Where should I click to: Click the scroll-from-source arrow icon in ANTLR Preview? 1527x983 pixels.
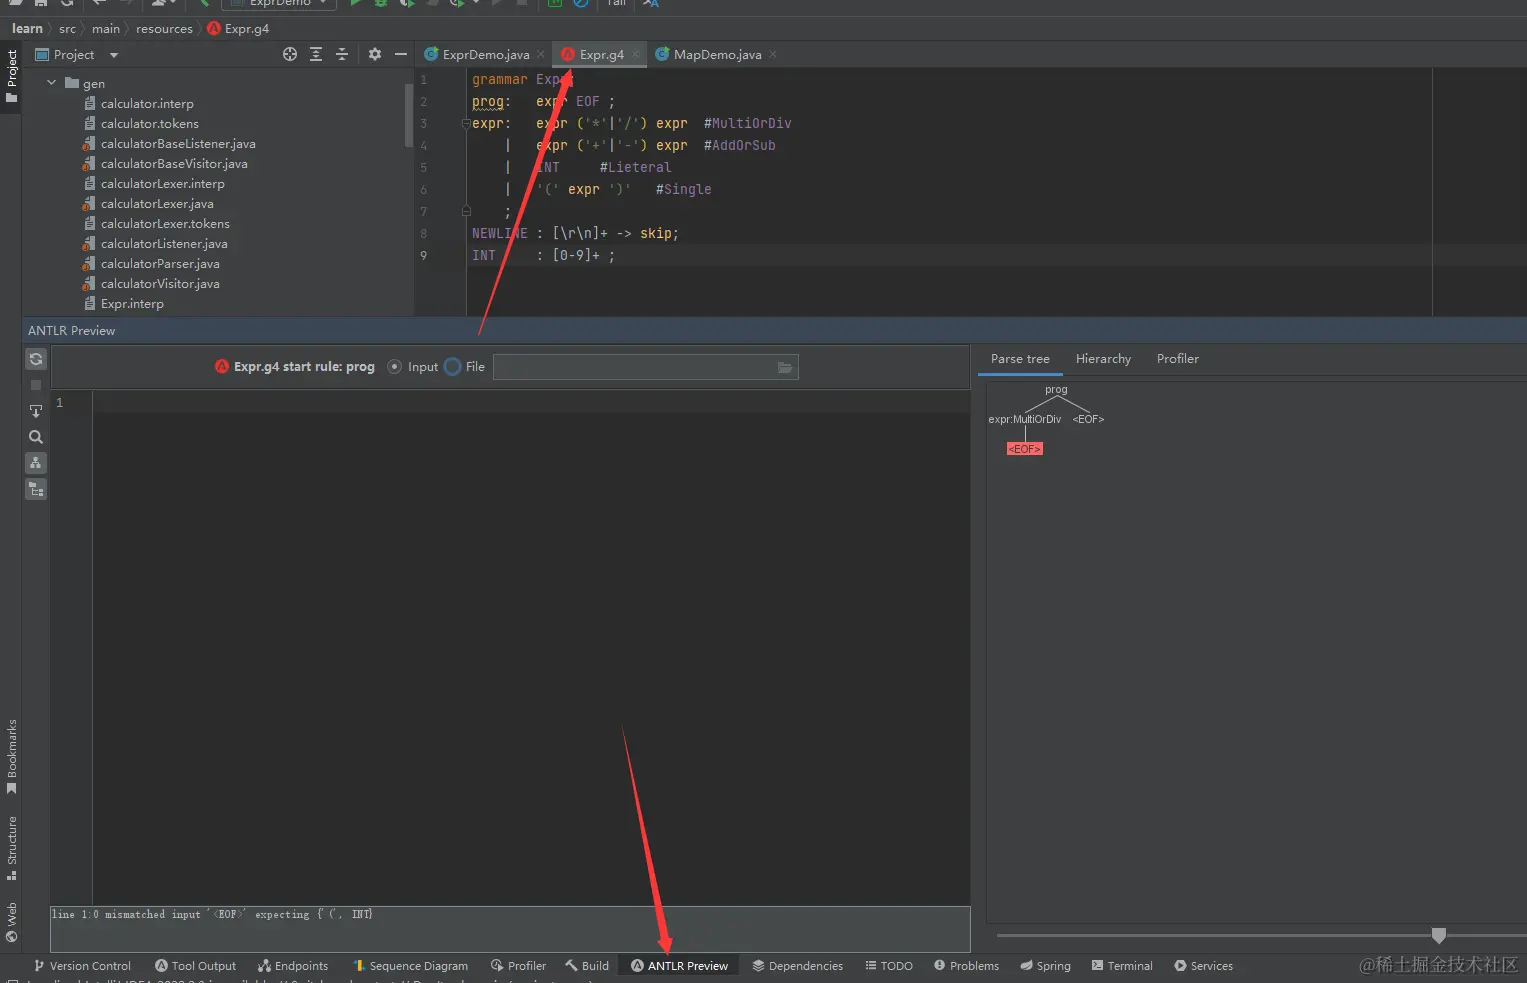[36, 411]
